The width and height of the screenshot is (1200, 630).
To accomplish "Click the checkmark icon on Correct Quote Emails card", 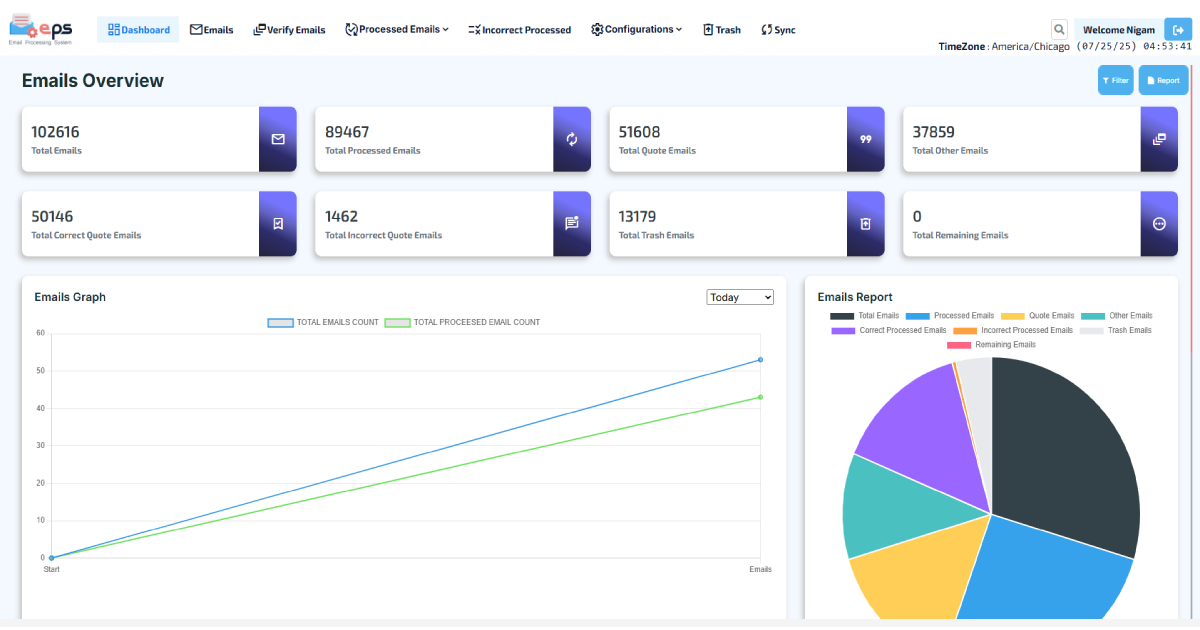I will coord(278,224).
